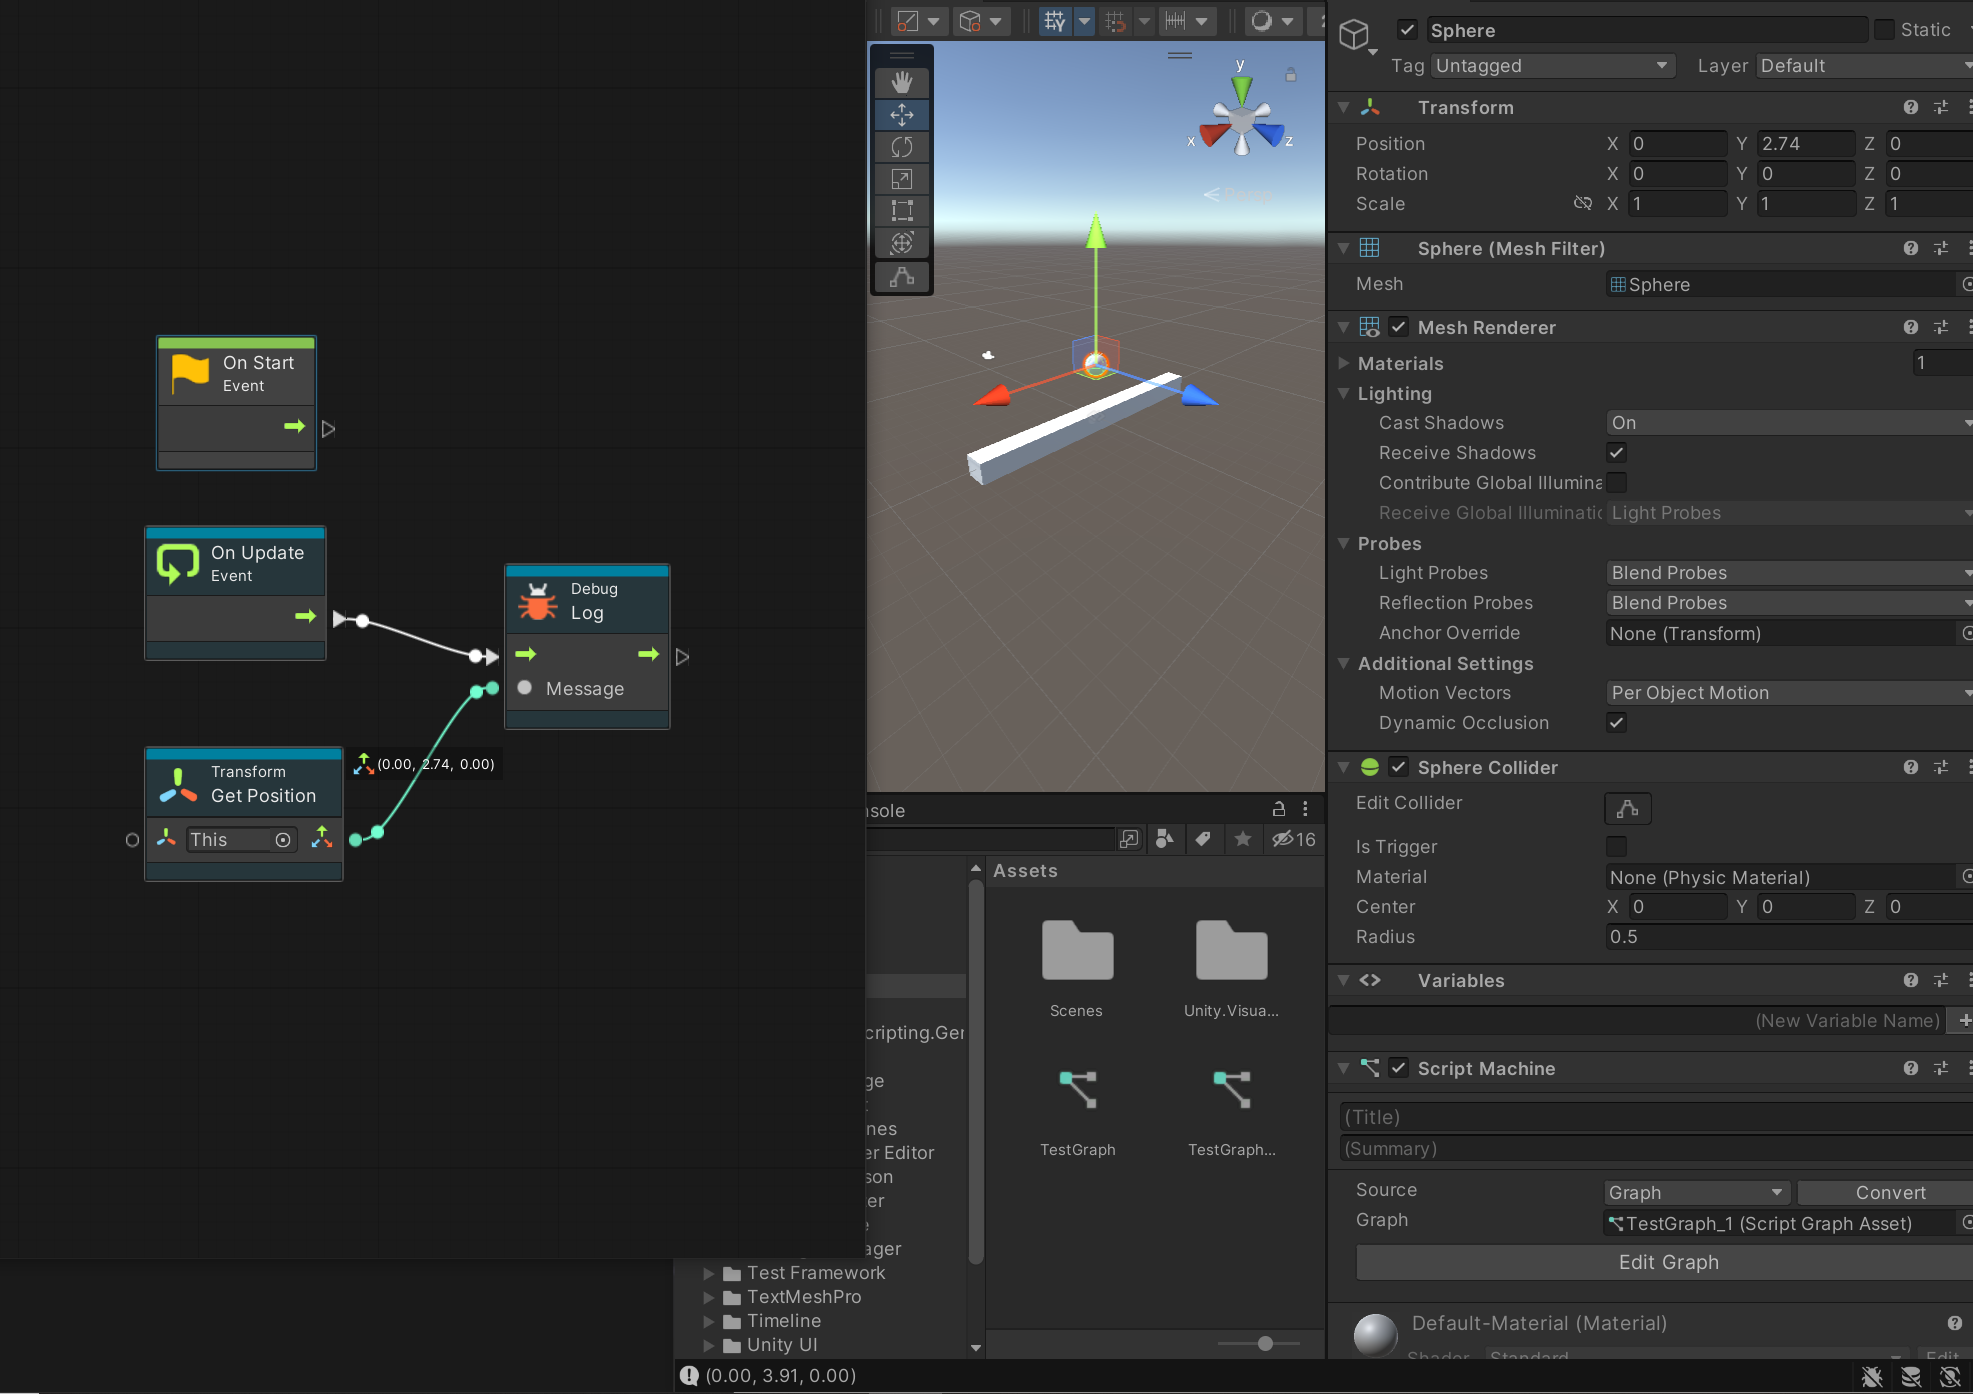1973x1394 pixels.
Task: Open Transform component help icon
Action: click(x=1910, y=107)
